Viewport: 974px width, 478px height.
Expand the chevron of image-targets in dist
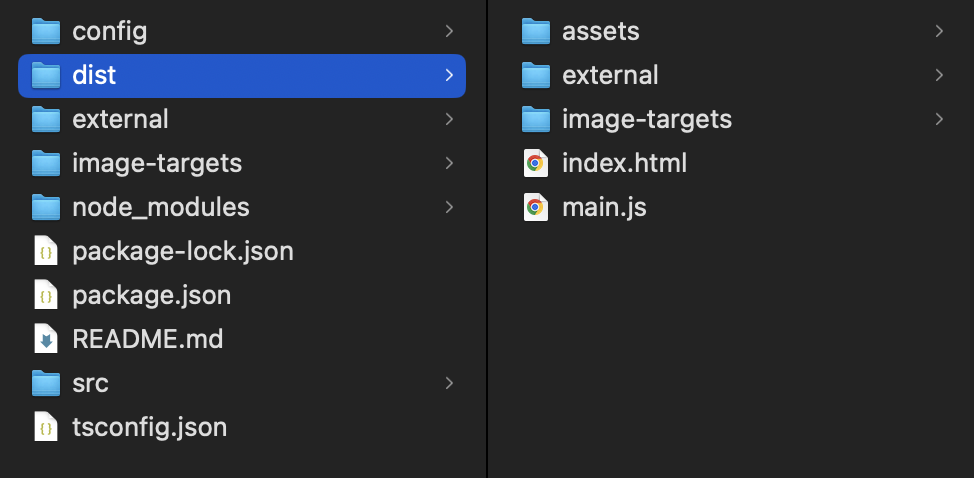click(x=939, y=119)
